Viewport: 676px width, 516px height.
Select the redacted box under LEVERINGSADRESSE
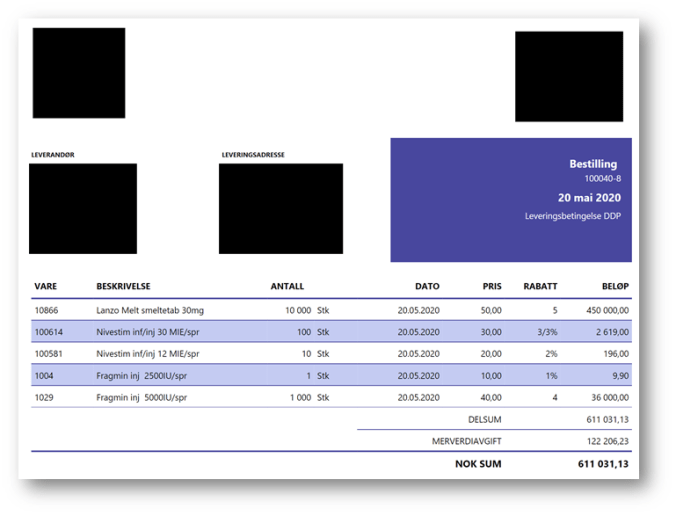tap(280, 208)
